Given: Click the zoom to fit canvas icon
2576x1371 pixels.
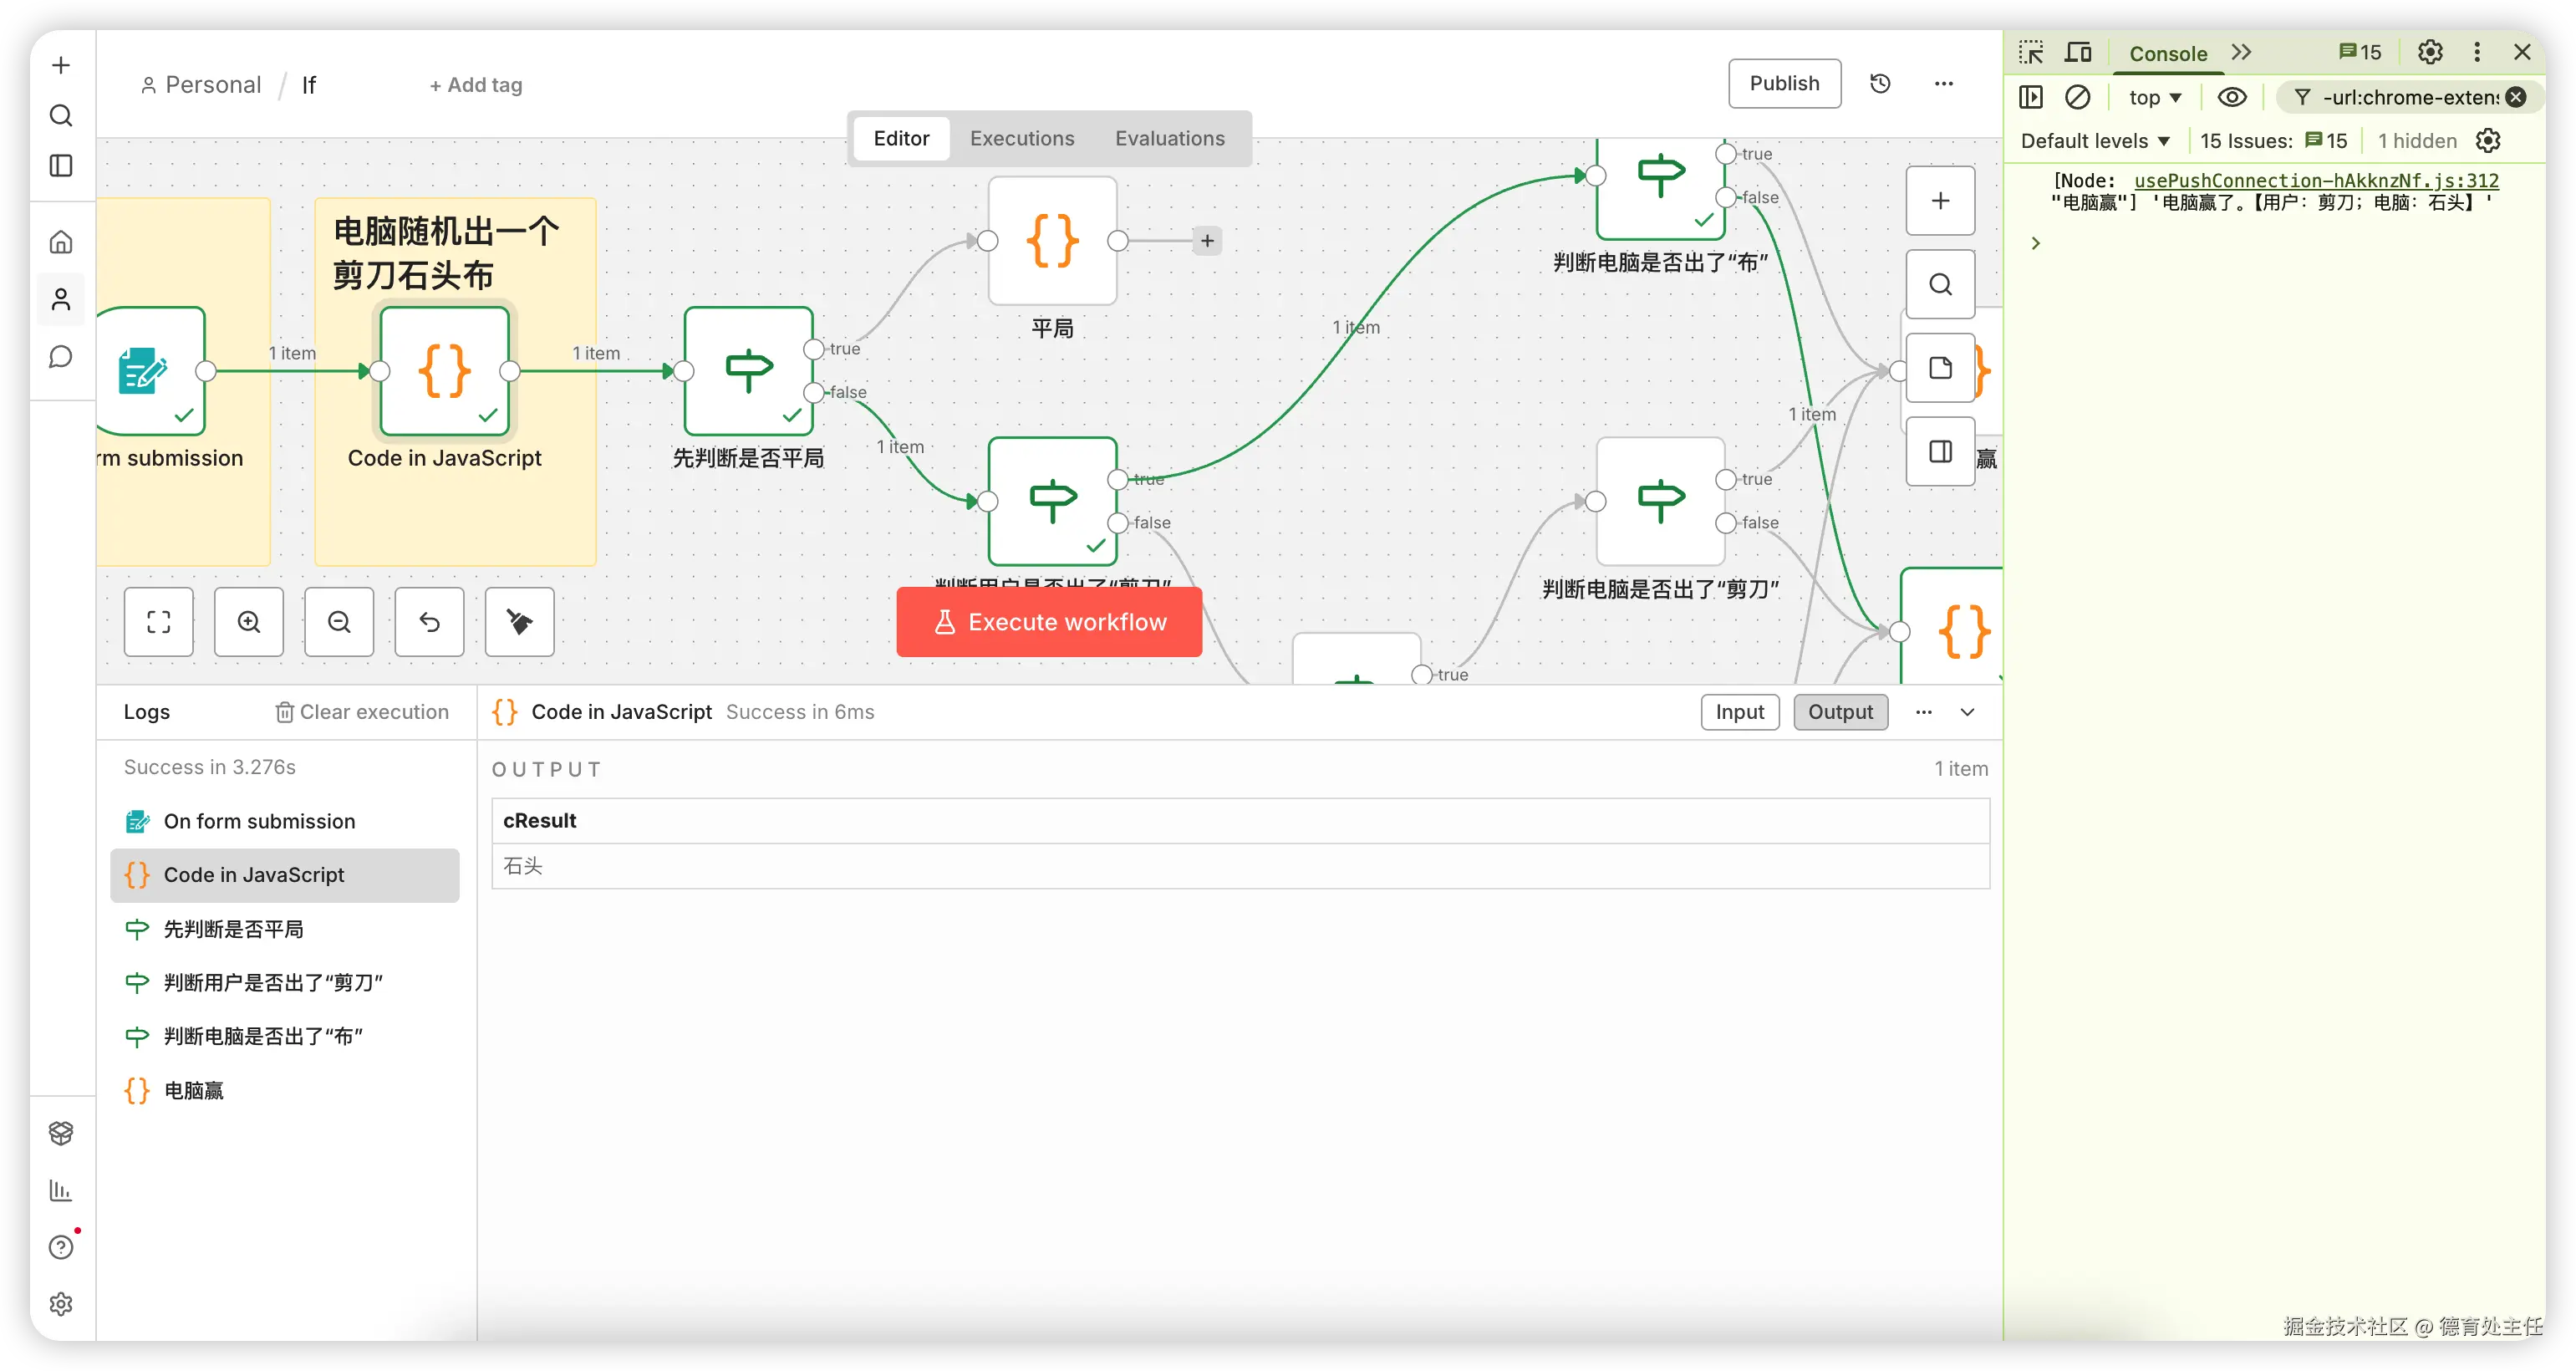Looking at the screenshot, I should 158,622.
